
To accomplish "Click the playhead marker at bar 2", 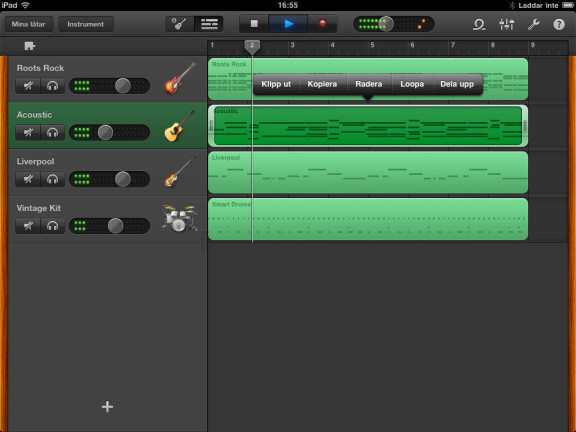I will [252, 47].
